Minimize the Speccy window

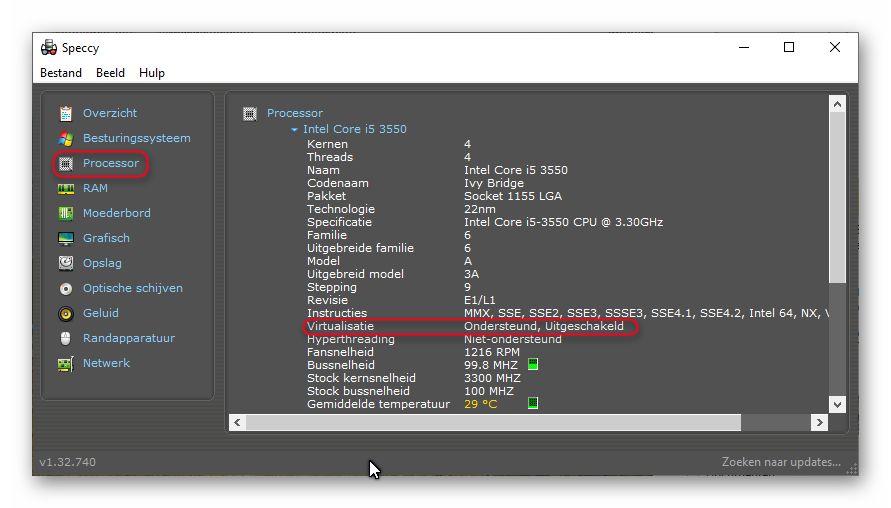744,47
